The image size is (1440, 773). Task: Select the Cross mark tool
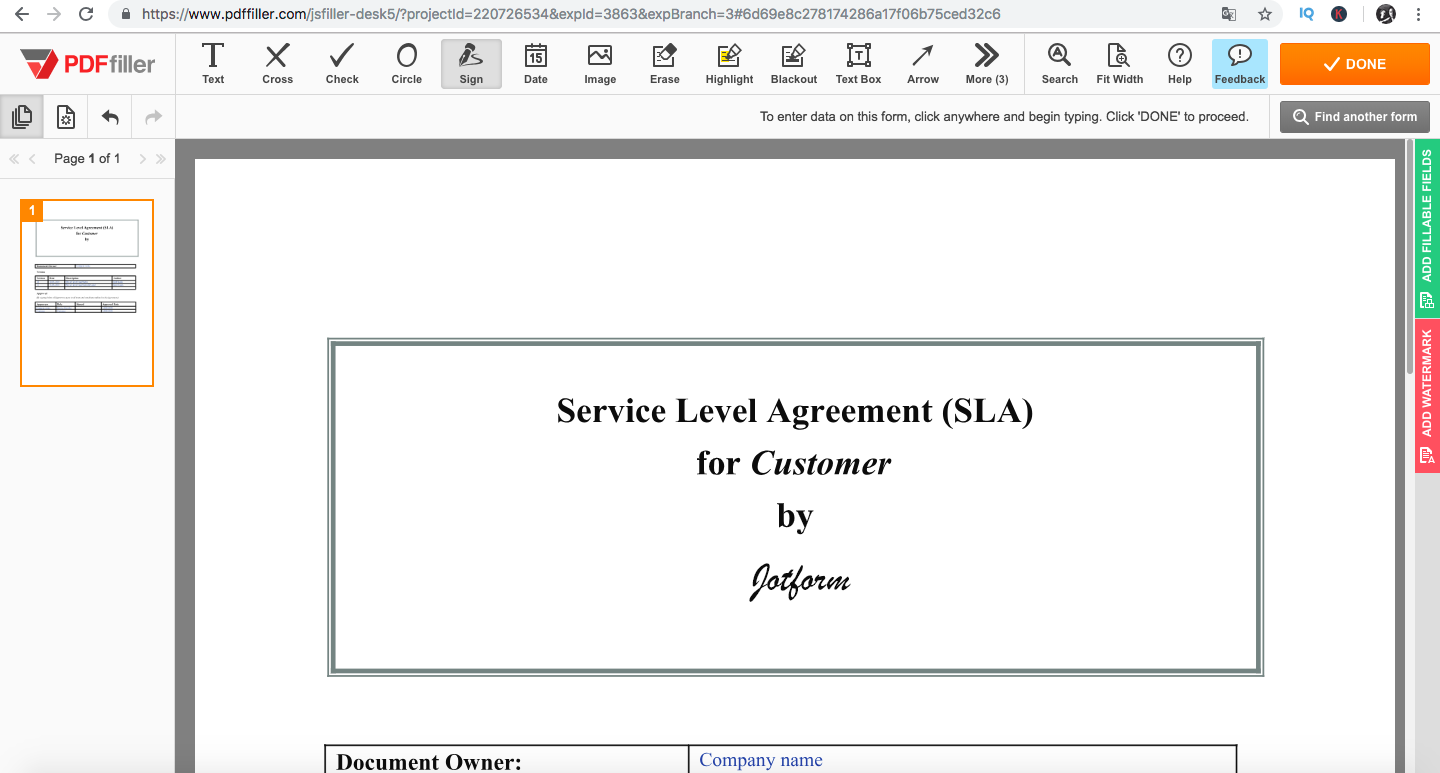coord(277,64)
